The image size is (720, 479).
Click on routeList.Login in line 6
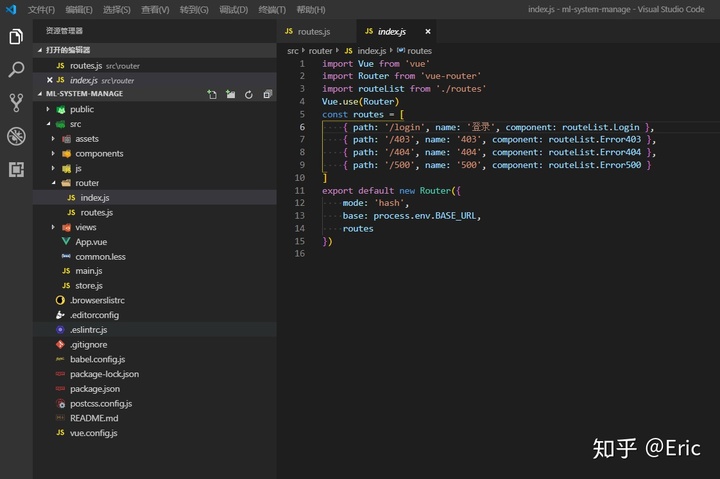601,127
